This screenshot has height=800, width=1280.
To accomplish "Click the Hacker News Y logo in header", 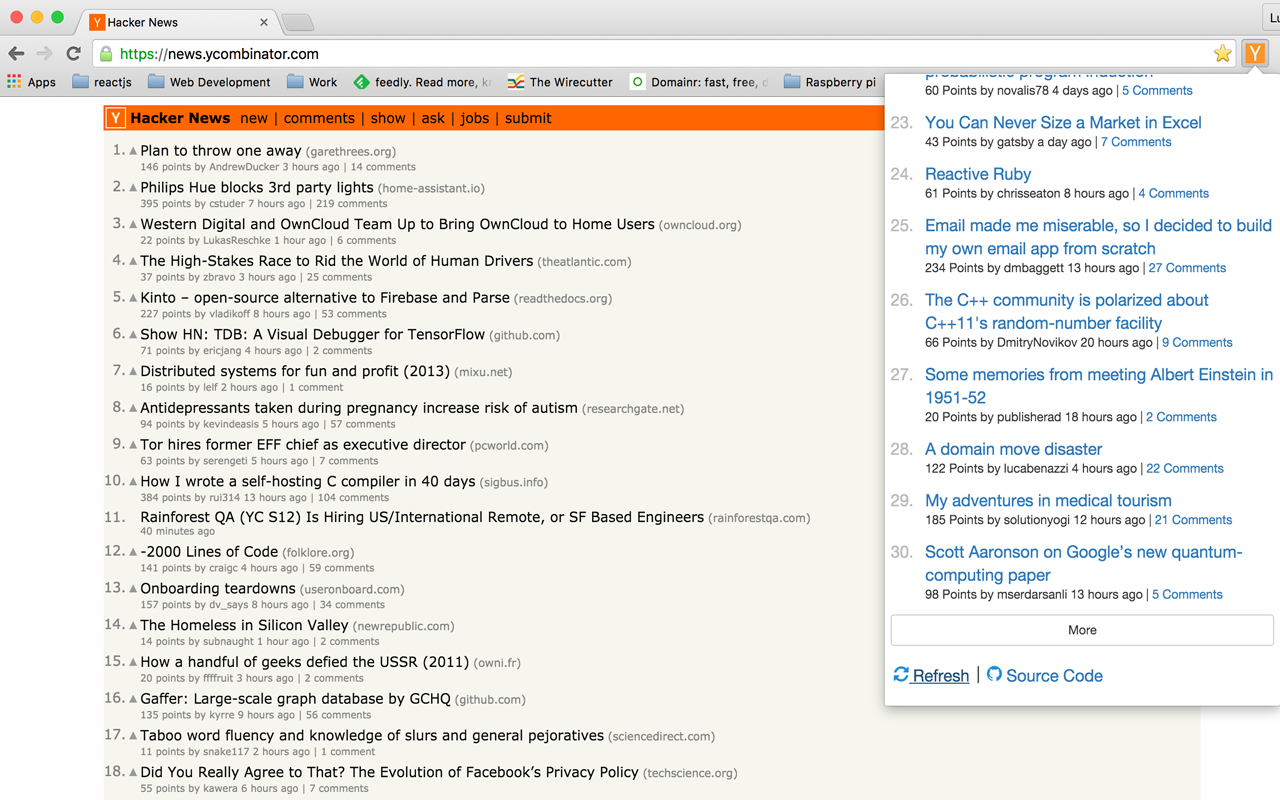I will (116, 118).
